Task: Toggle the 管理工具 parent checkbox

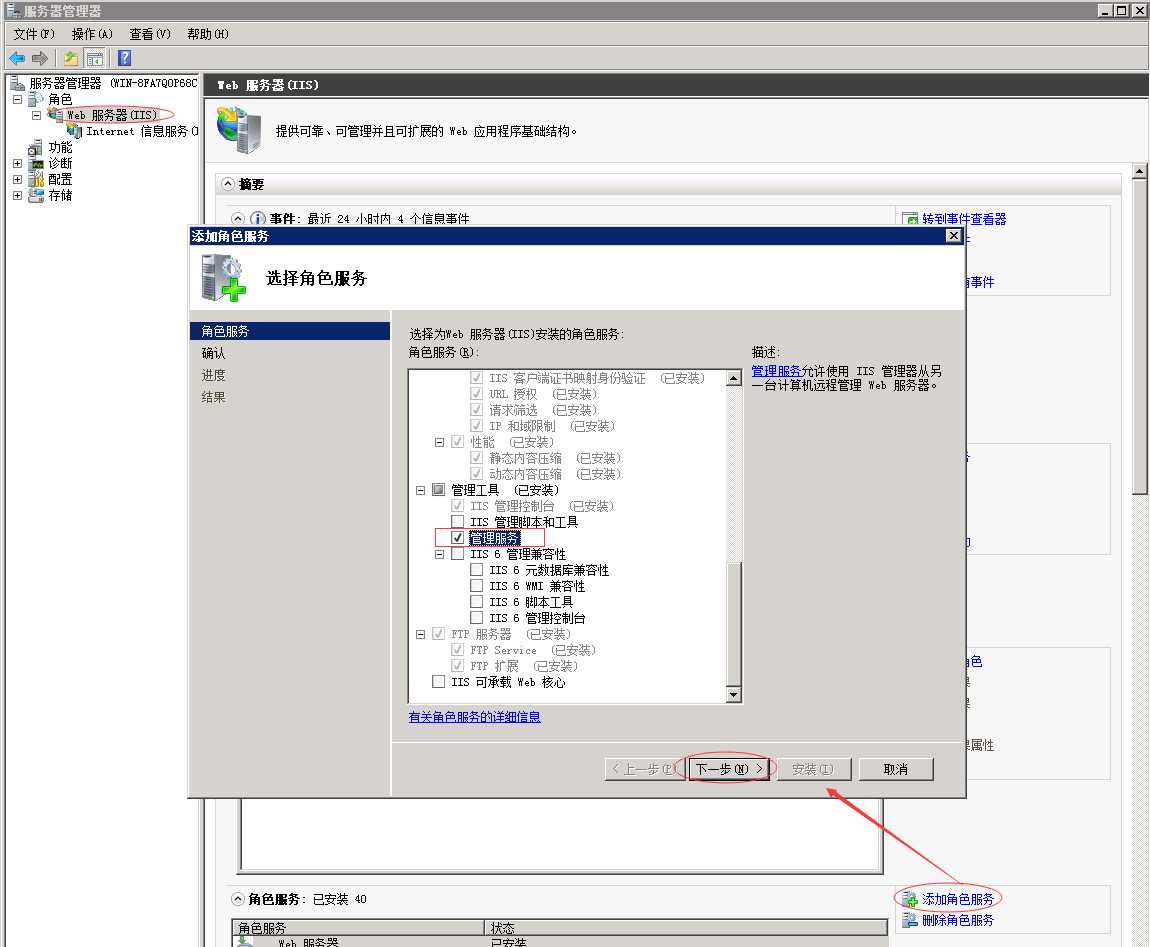Action: pyautogui.click(x=439, y=489)
